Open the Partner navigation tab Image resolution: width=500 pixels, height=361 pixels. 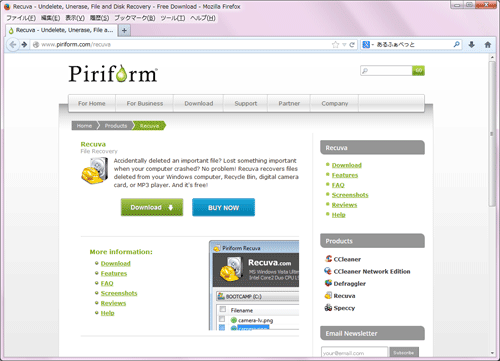pos(289,103)
